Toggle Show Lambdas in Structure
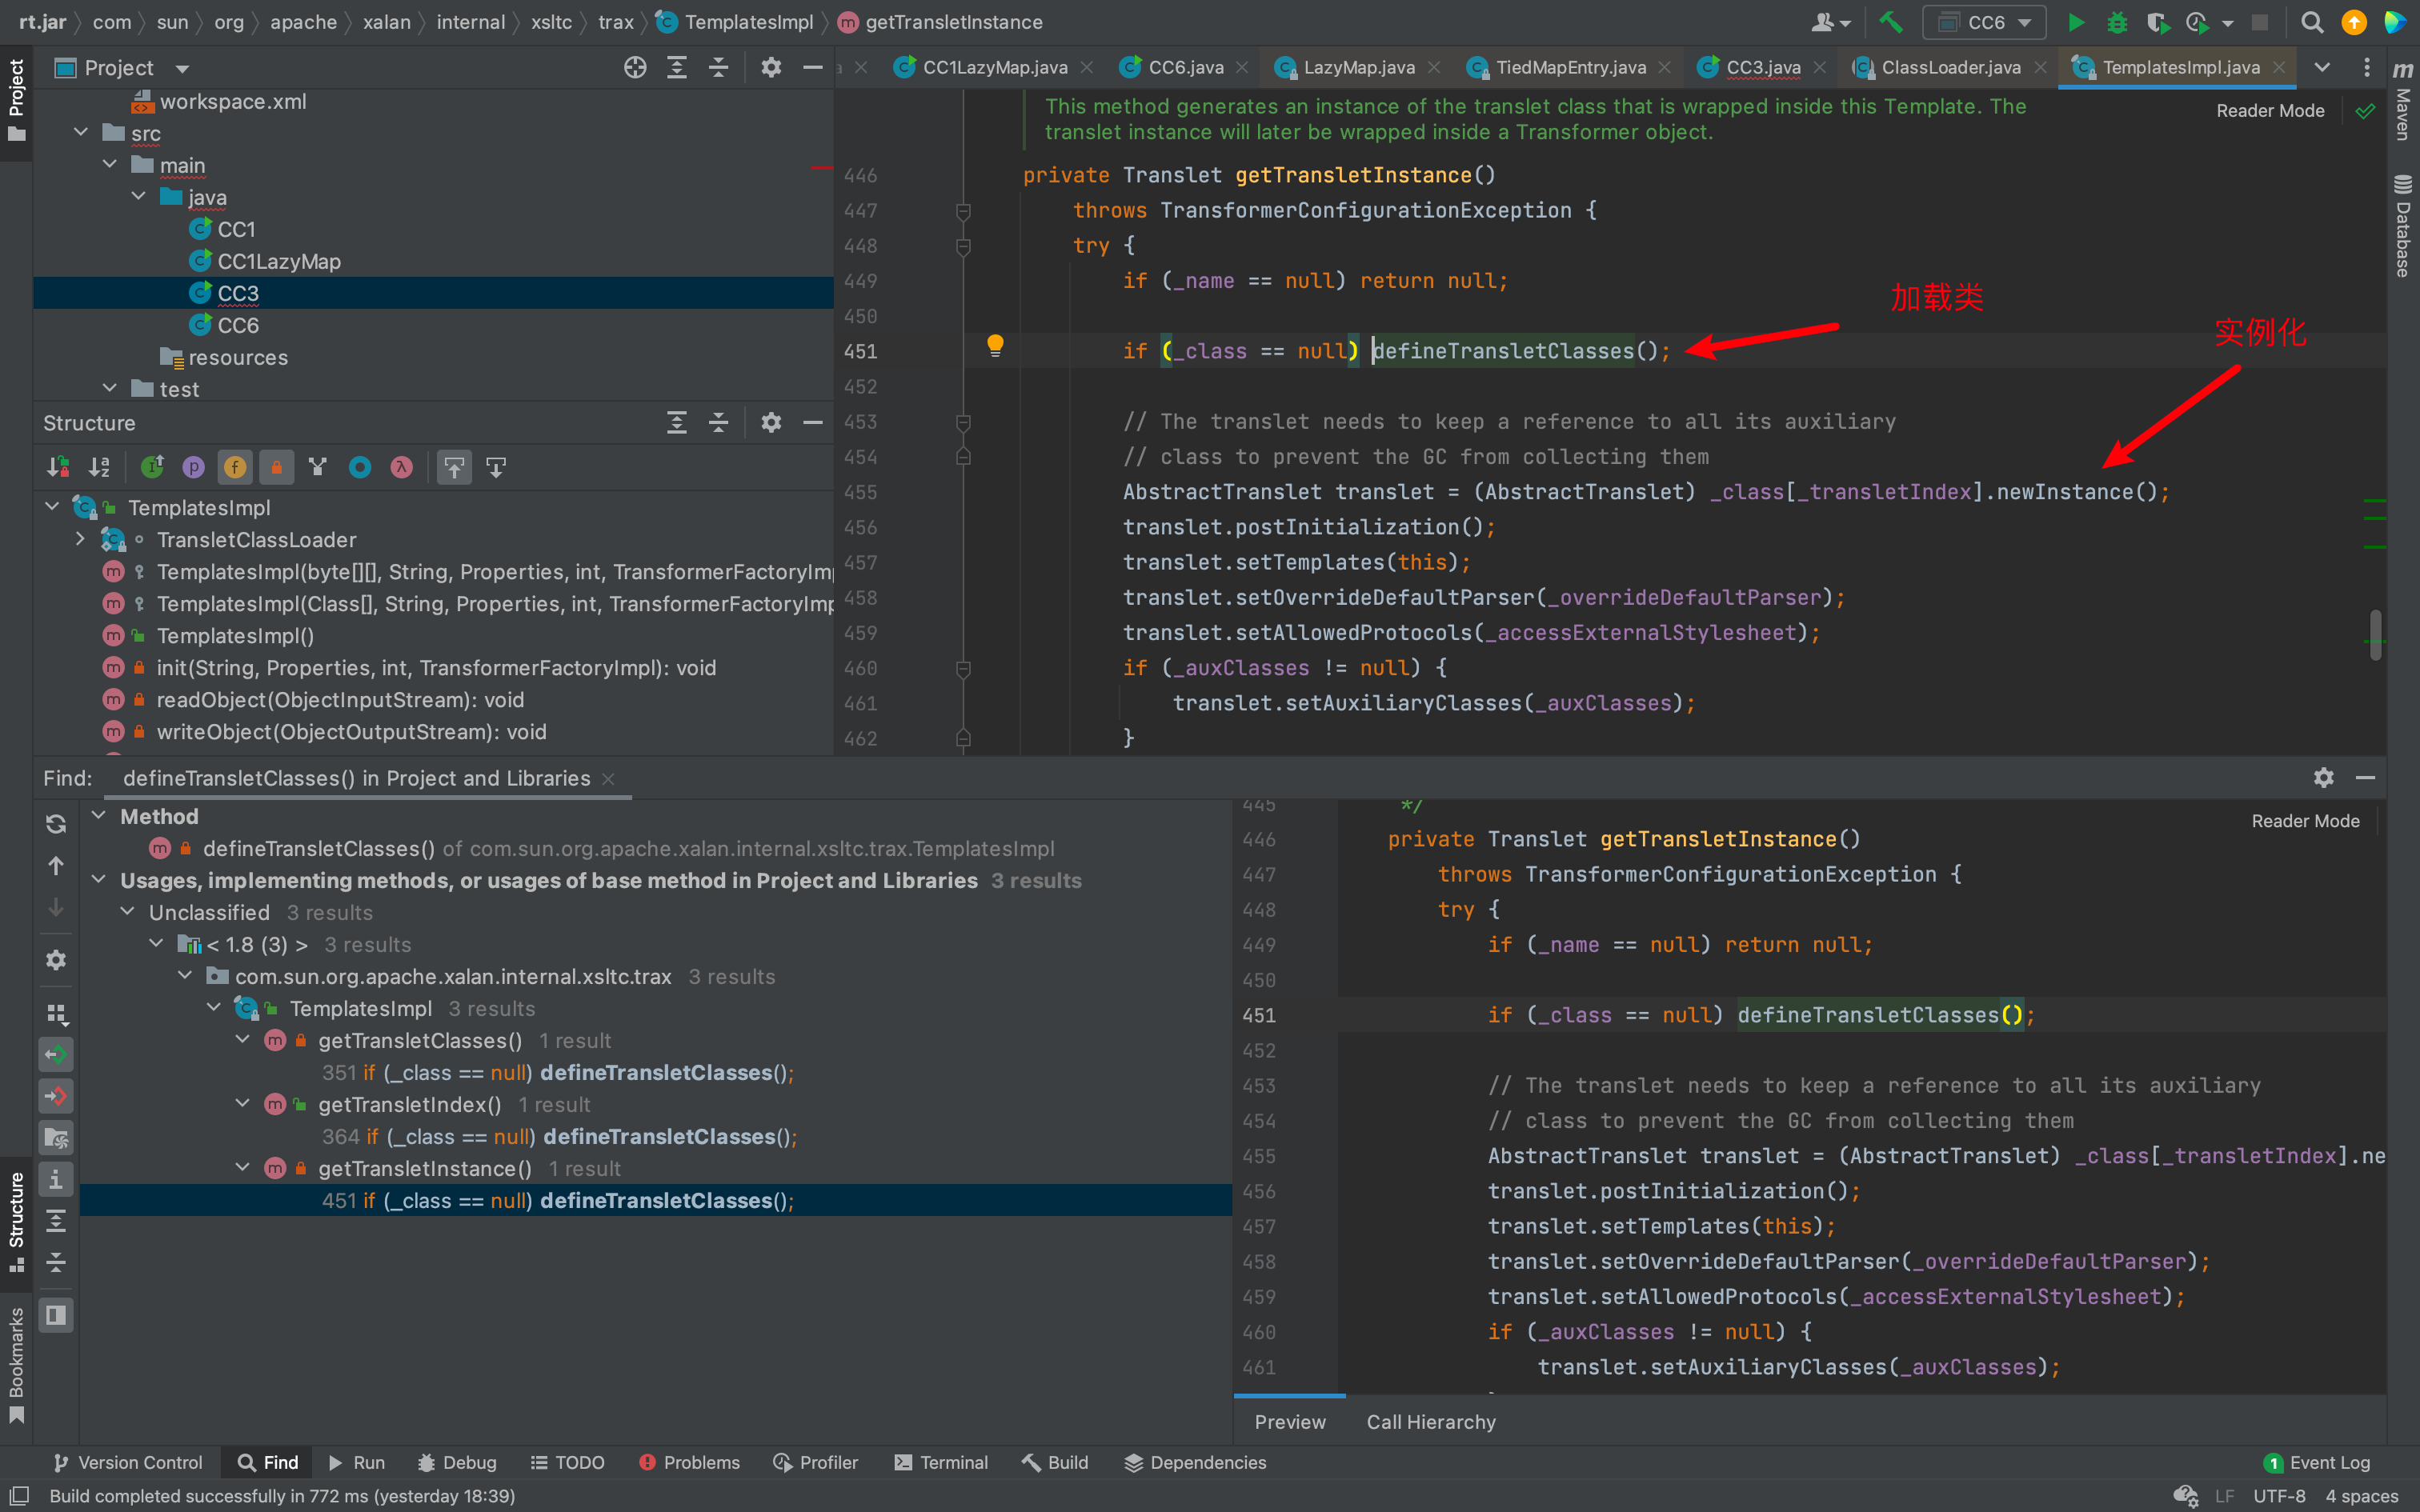 401,467
